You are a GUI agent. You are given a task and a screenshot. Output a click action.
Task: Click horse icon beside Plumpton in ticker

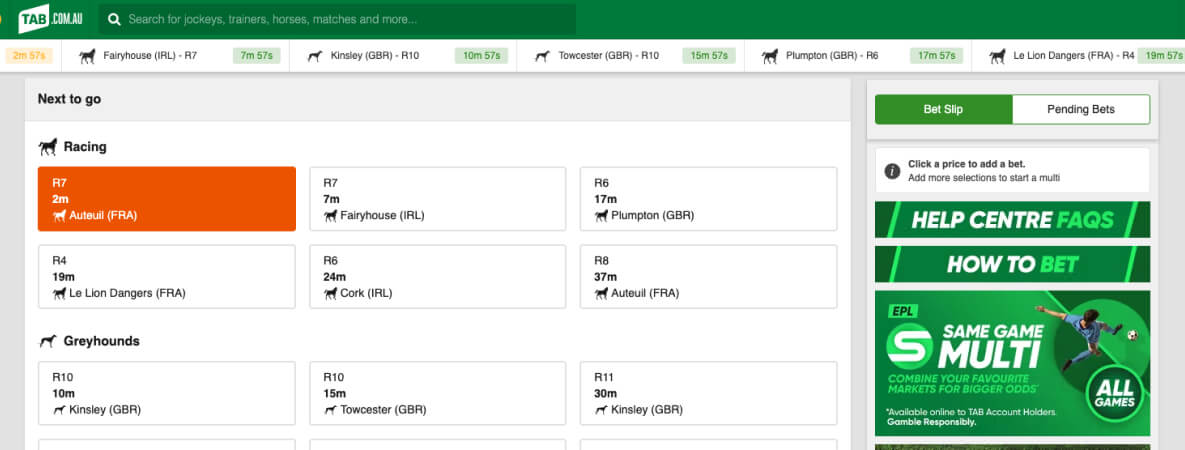pos(770,56)
